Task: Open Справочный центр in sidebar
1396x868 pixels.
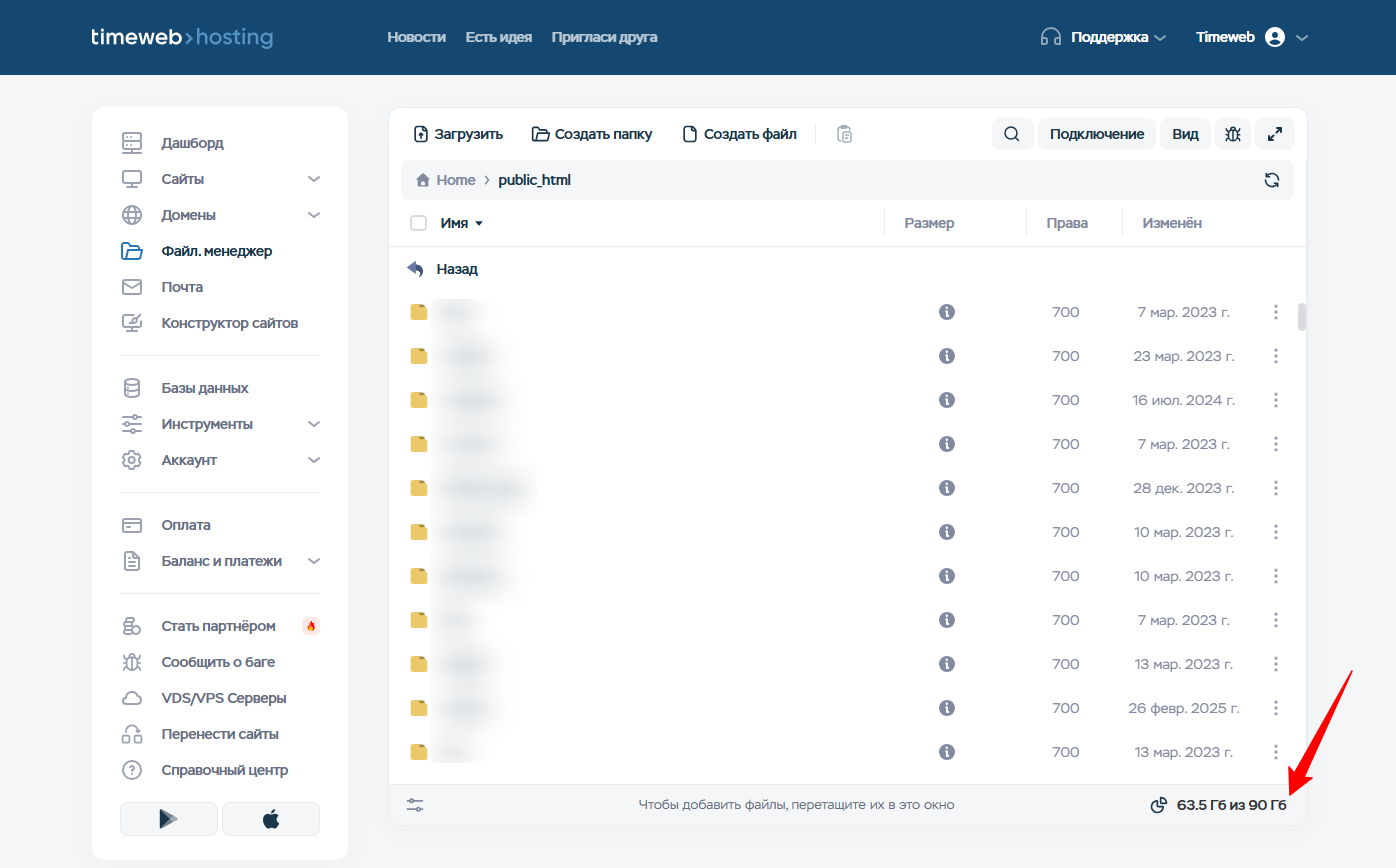Action: [225, 770]
